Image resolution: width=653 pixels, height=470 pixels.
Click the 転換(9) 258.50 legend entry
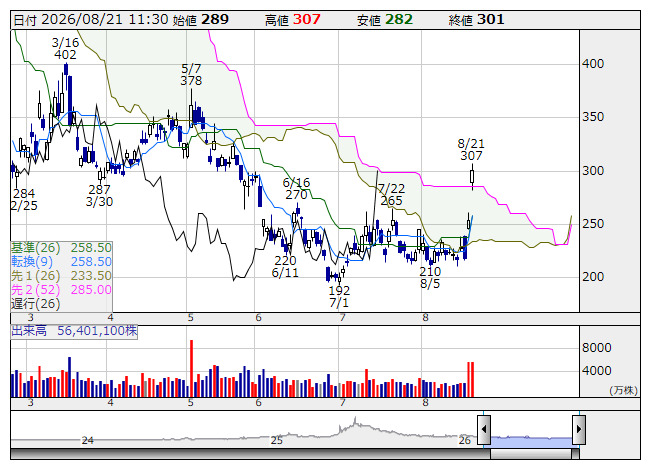(x=61, y=262)
